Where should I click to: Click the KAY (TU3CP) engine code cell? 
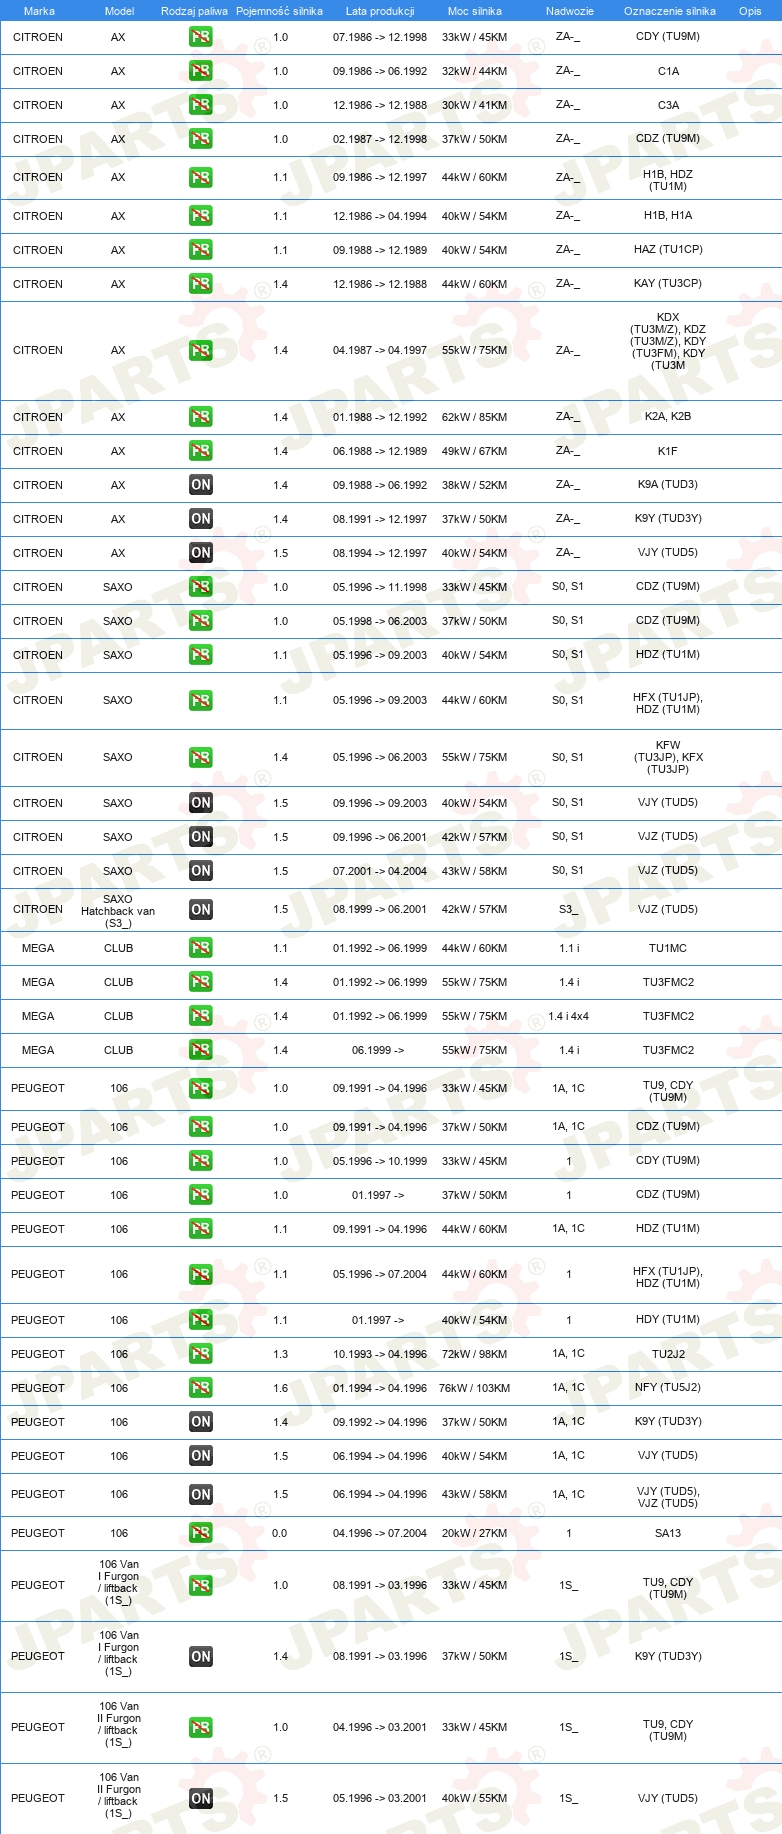point(668,284)
